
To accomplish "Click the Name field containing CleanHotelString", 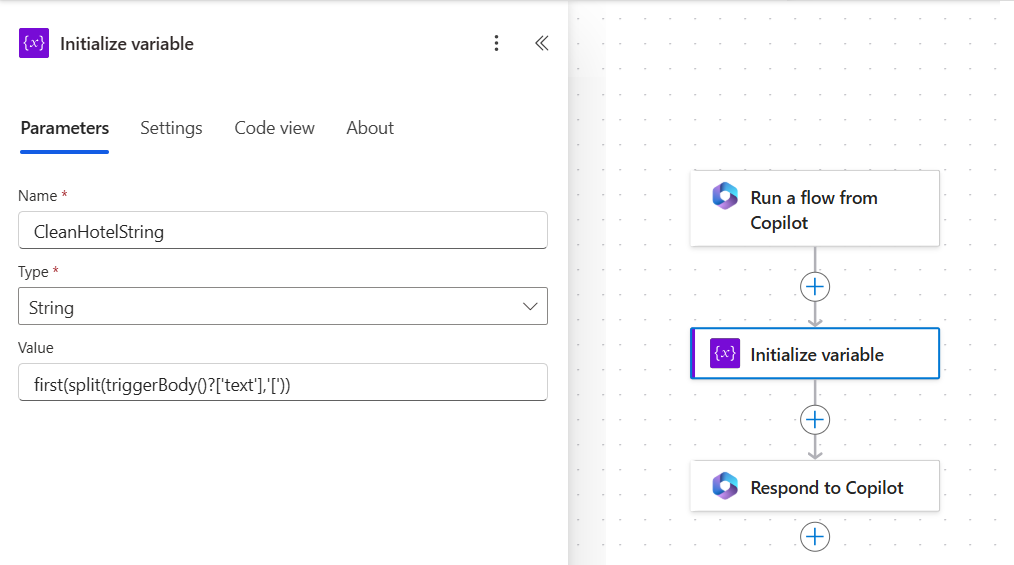I will click(x=282, y=231).
